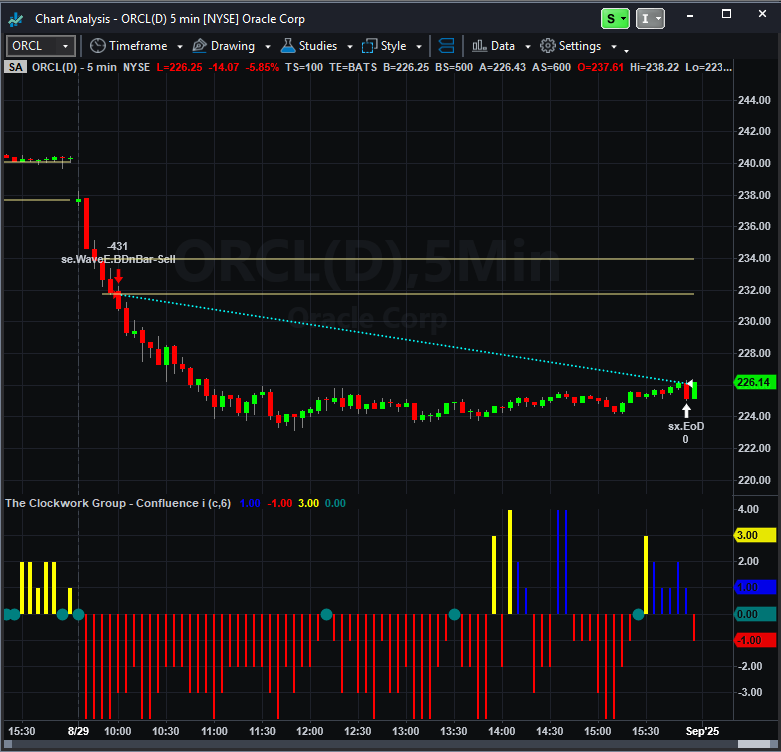Click the TradeStation app icon in title bar
781x752 pixels.
pos(15,19)
